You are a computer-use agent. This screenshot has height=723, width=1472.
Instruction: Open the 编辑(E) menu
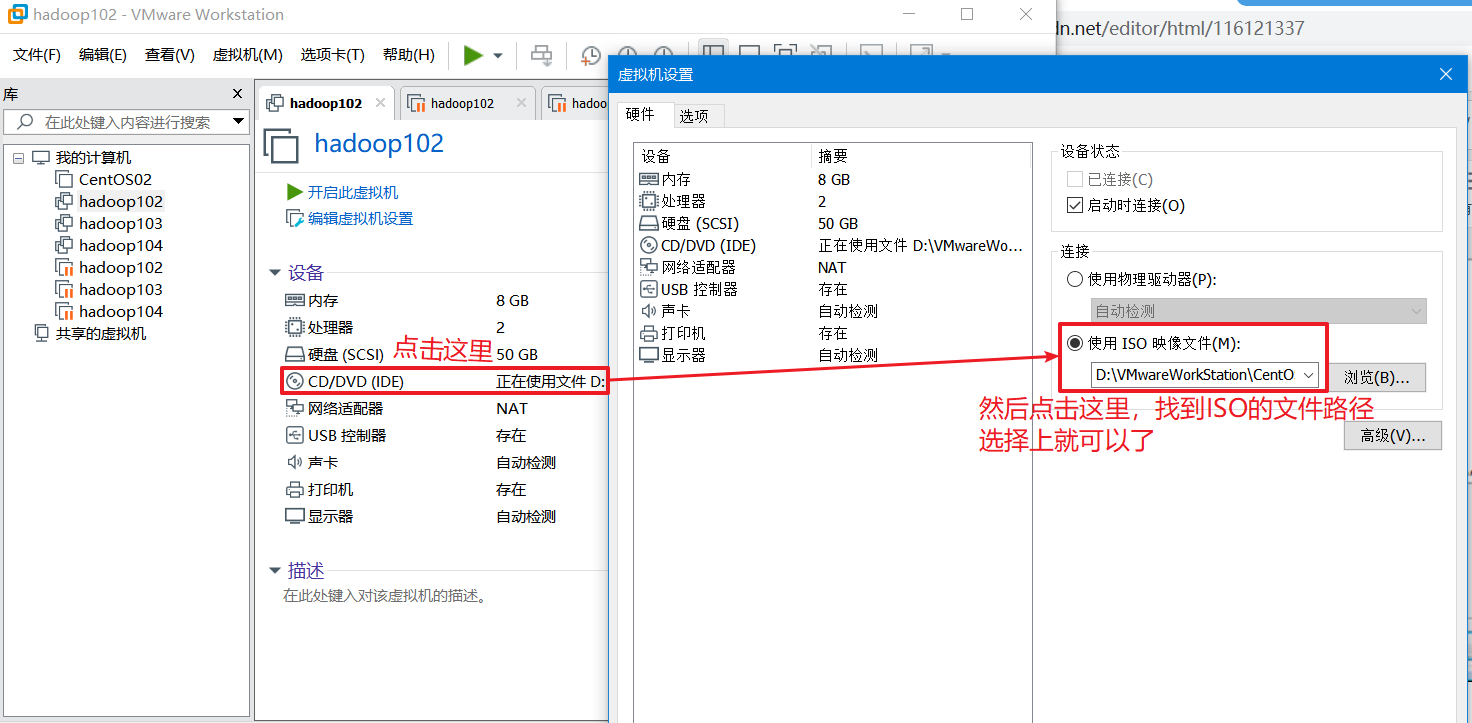click(x=103, y=55)
